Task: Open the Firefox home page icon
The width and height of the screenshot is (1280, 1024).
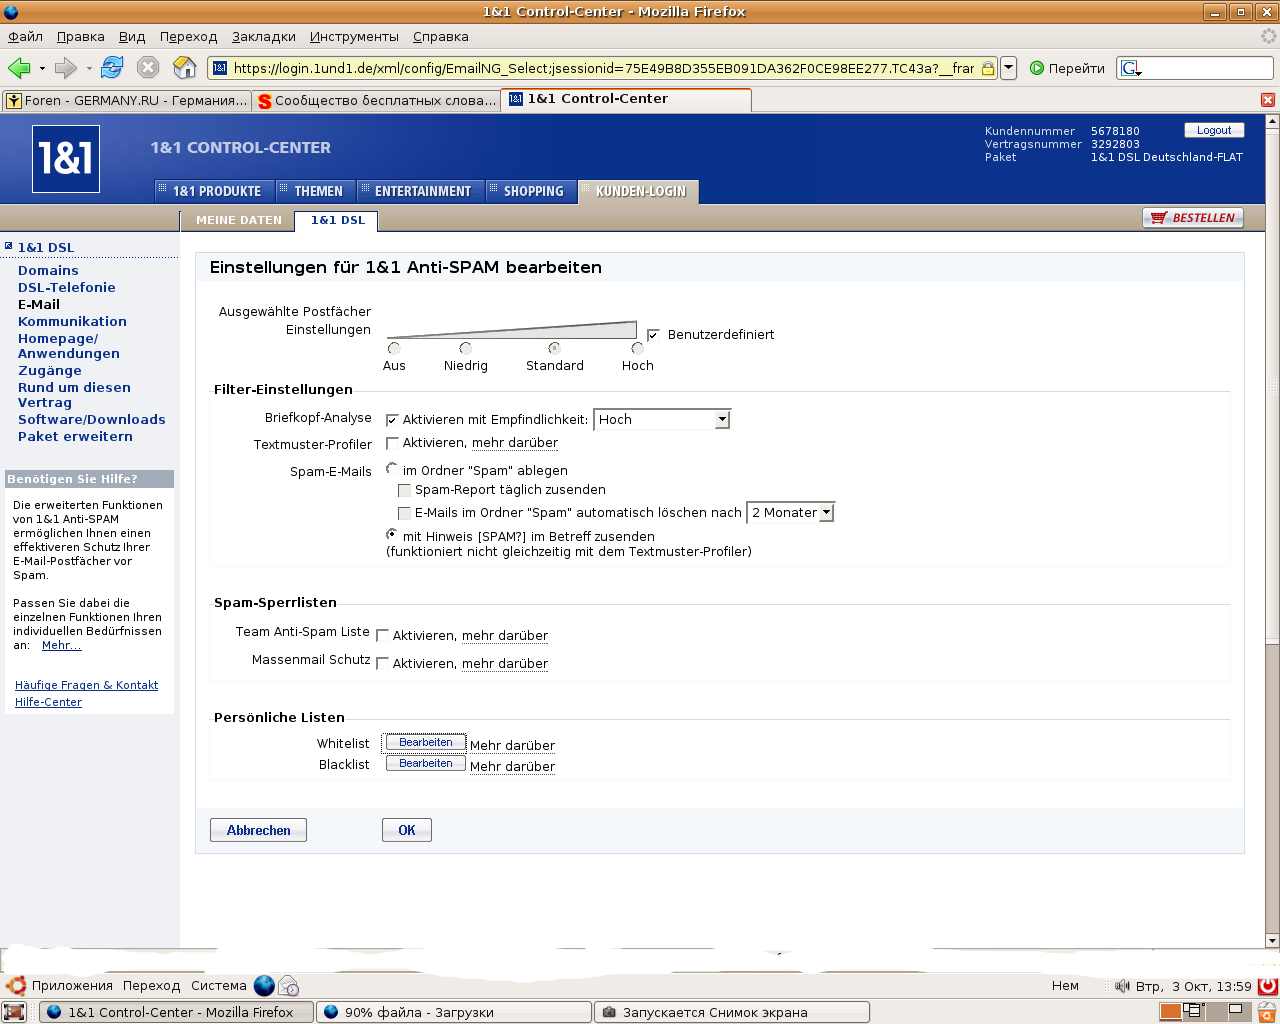Action: [185, 68]
